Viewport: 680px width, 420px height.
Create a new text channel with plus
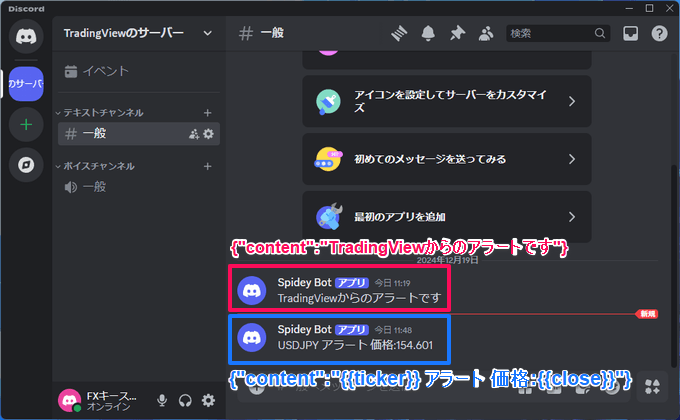tap(208, 113)
